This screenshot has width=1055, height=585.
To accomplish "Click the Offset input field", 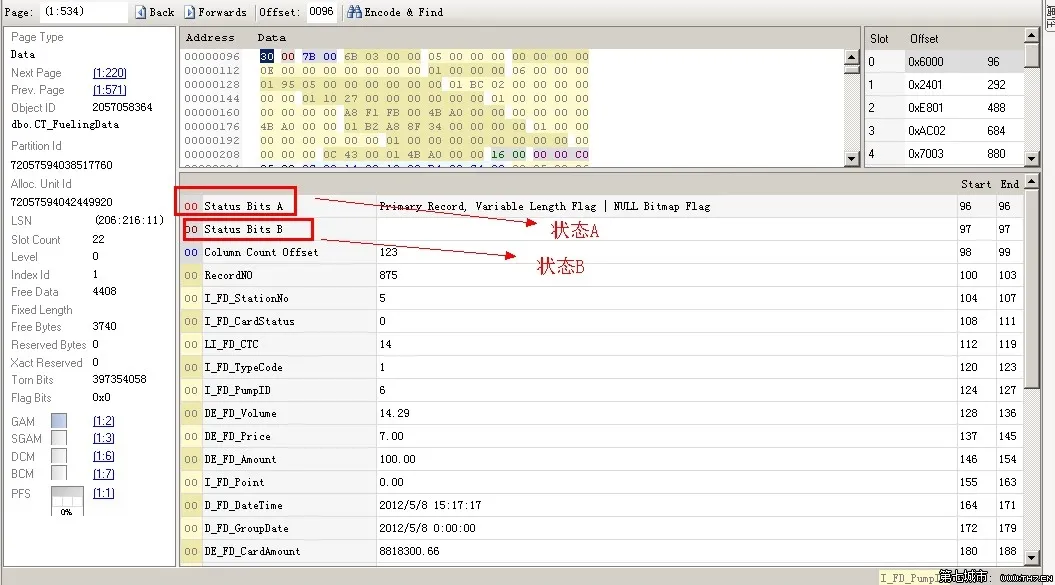I will pos(321,12).
